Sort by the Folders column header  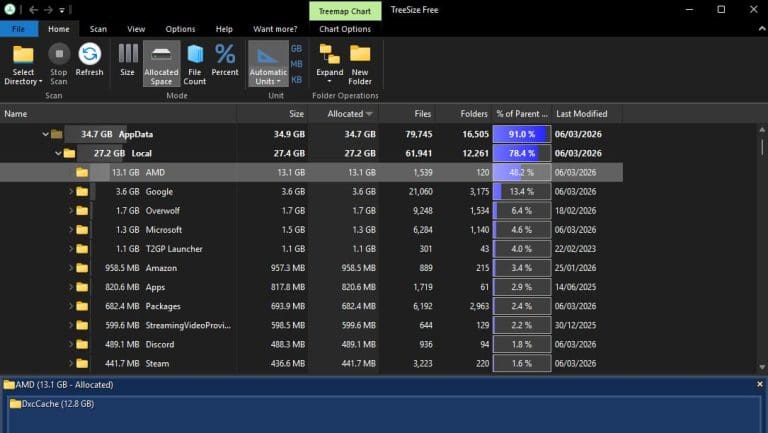(x=464, y=114)
